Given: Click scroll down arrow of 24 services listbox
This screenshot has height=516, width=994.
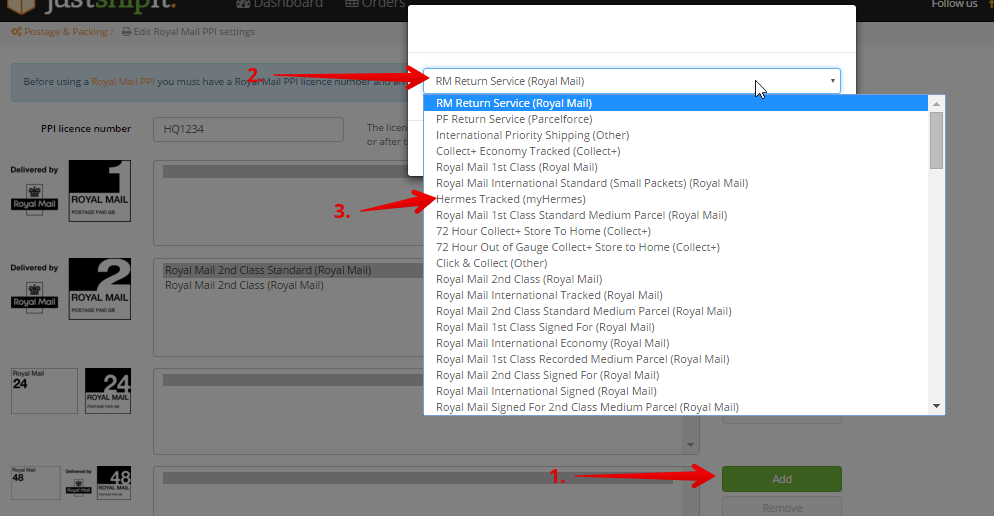Looking at the screenshot, I should pos(690,445).
